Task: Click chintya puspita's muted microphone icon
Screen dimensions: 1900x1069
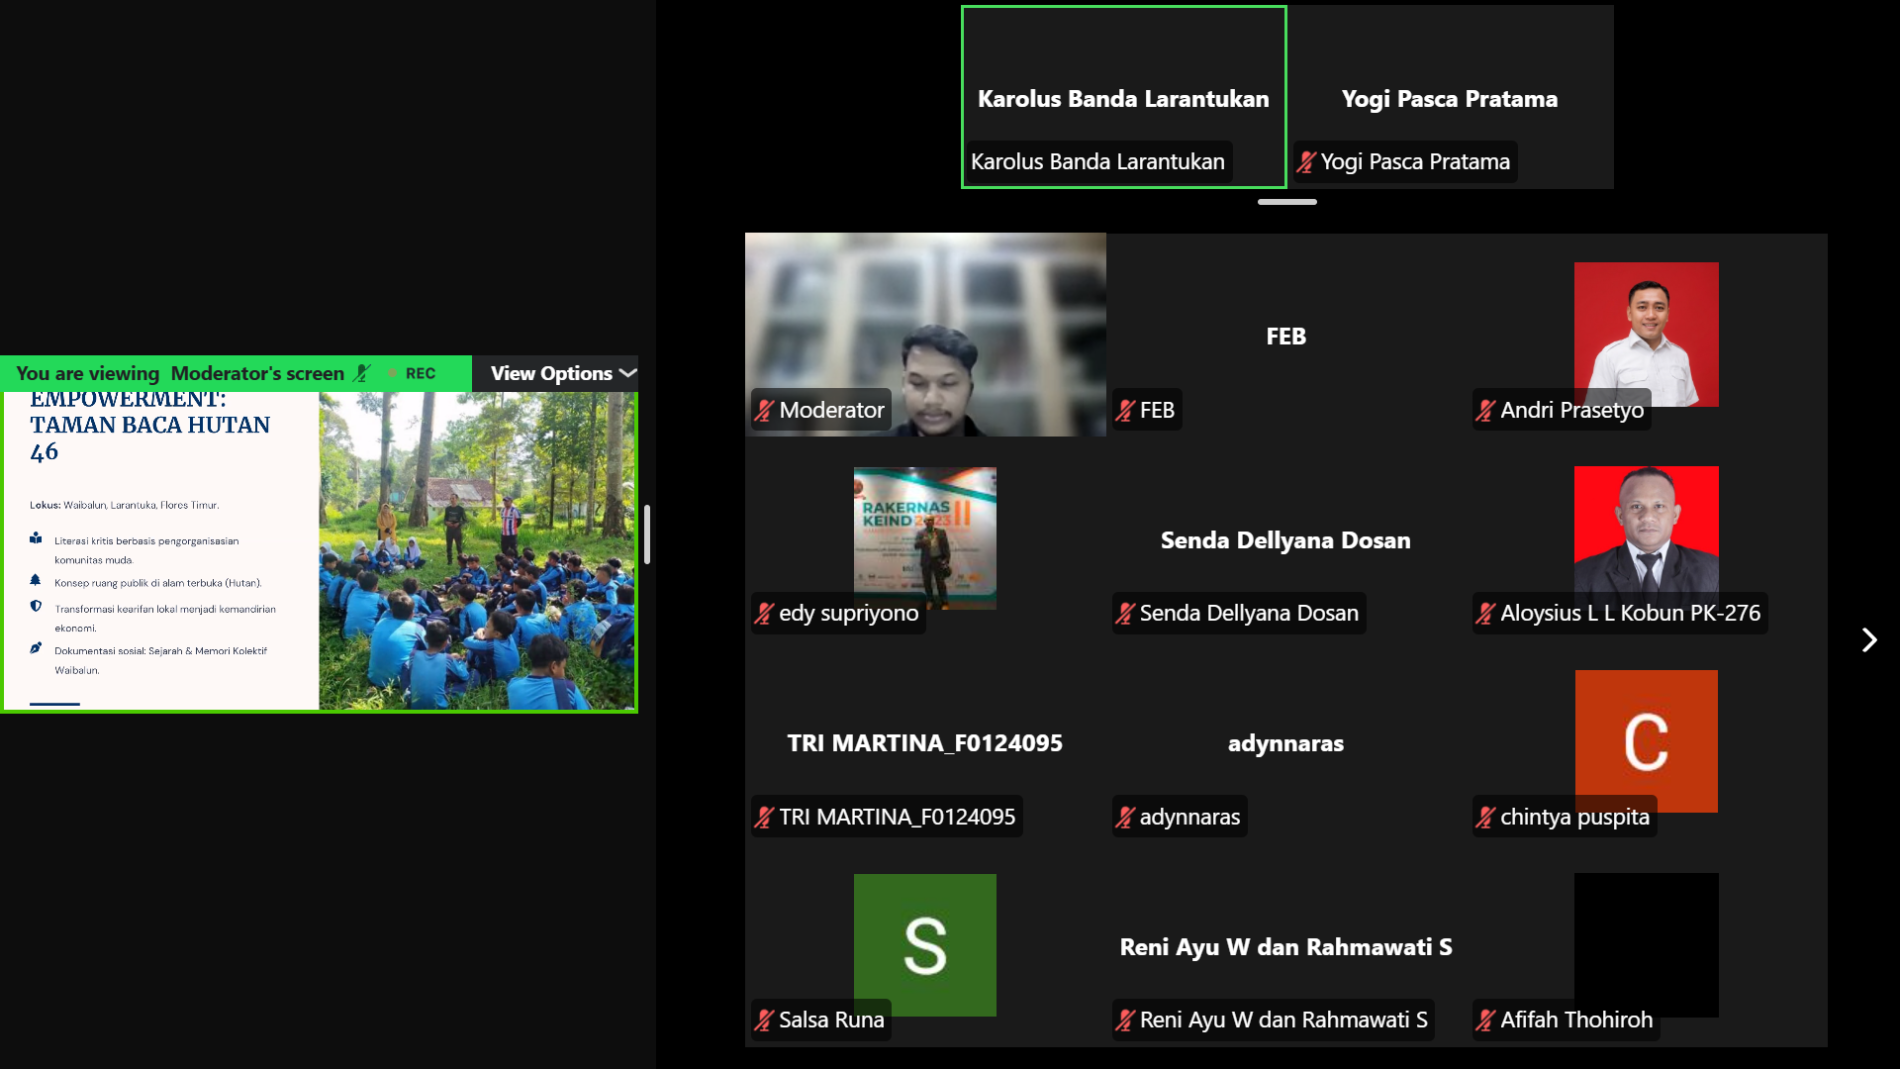Action: click(x=1485, y=817)
